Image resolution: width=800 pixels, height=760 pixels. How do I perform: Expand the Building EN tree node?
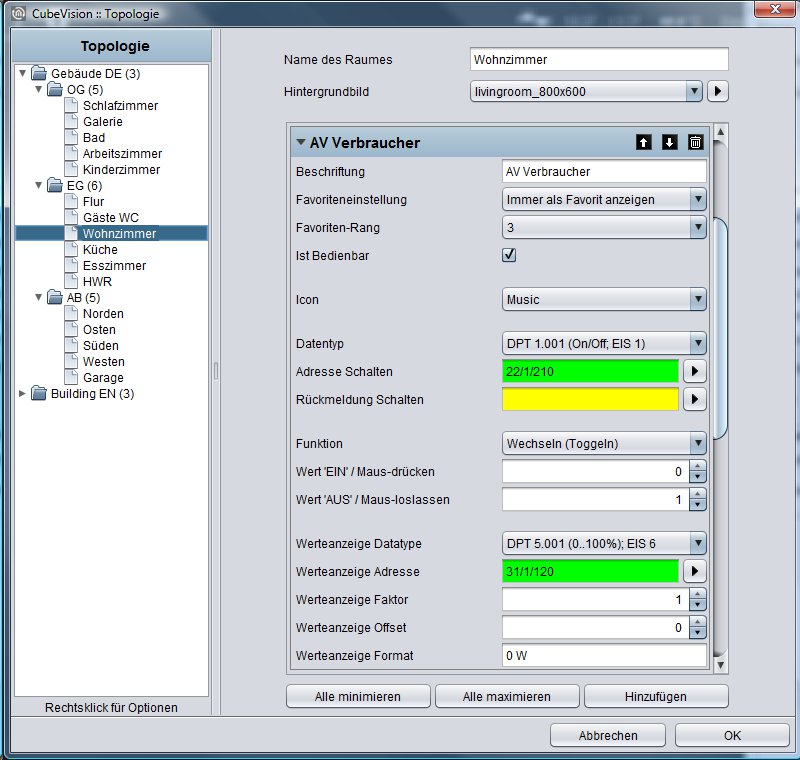pos(22,393)
